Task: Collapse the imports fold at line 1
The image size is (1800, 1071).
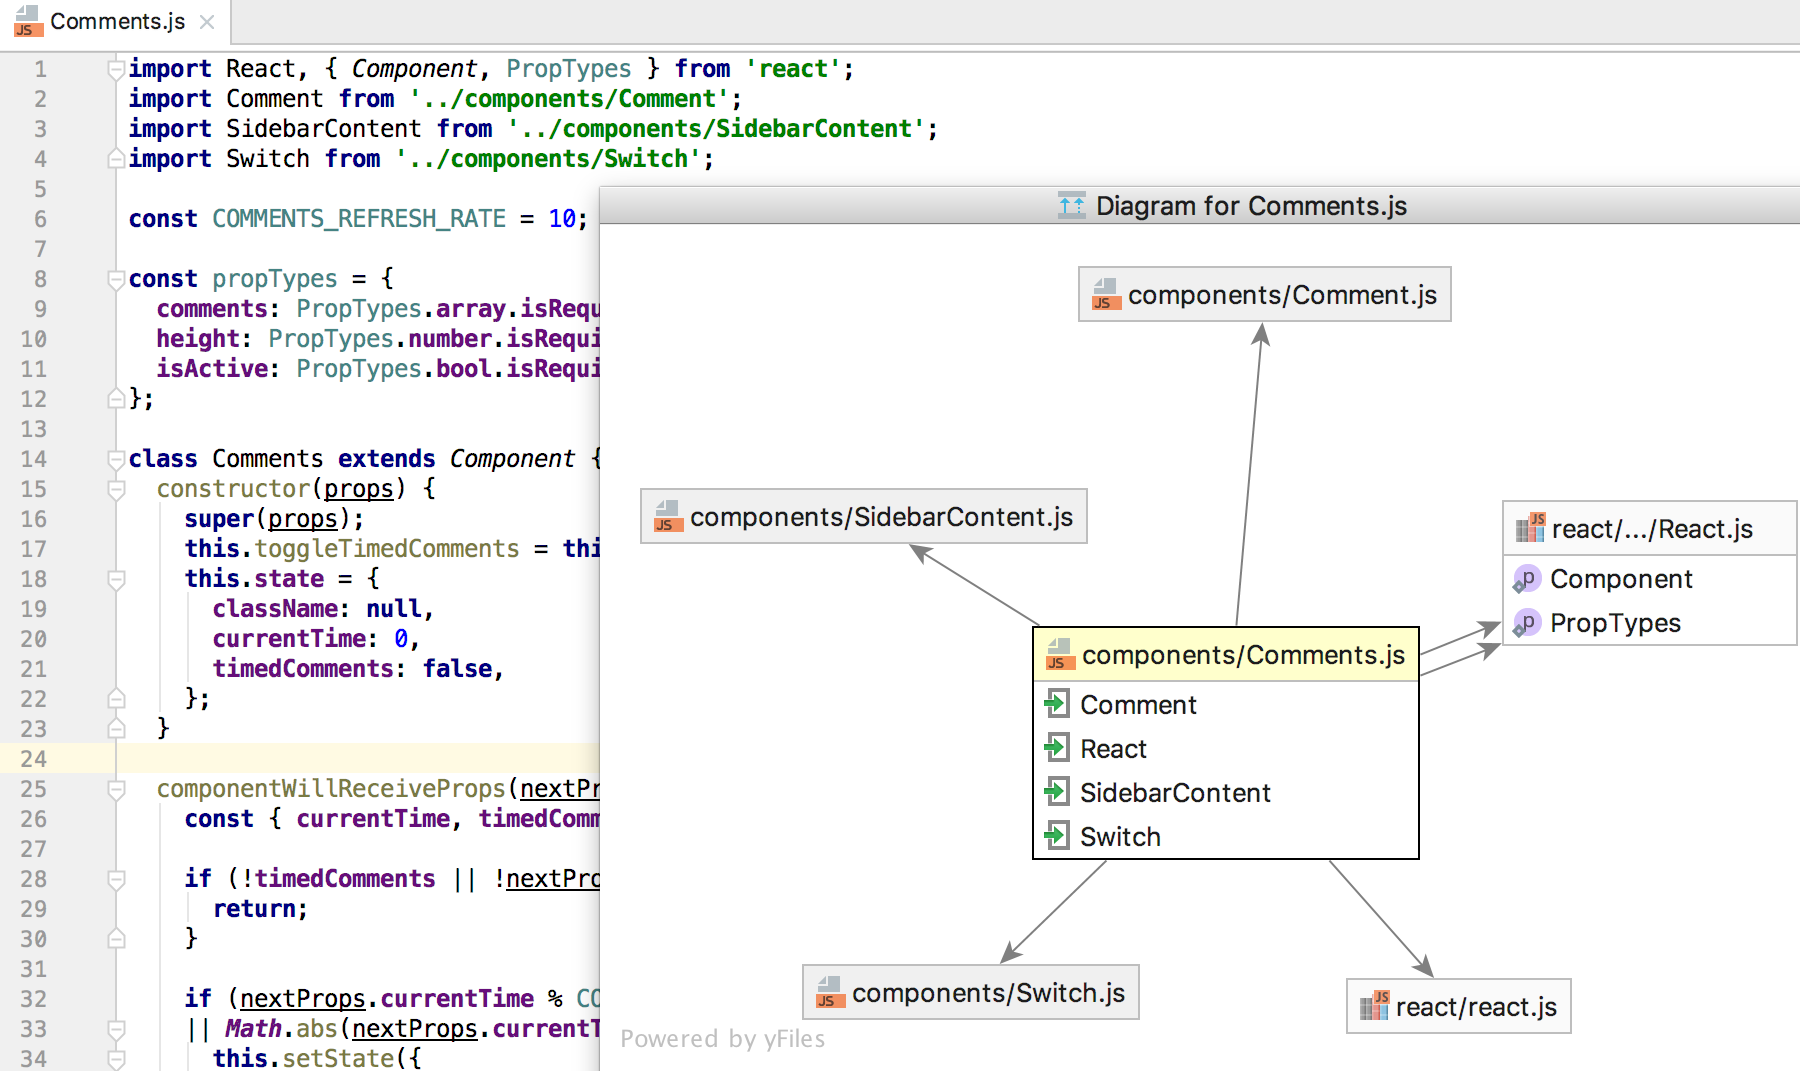Action: point(116,69)
